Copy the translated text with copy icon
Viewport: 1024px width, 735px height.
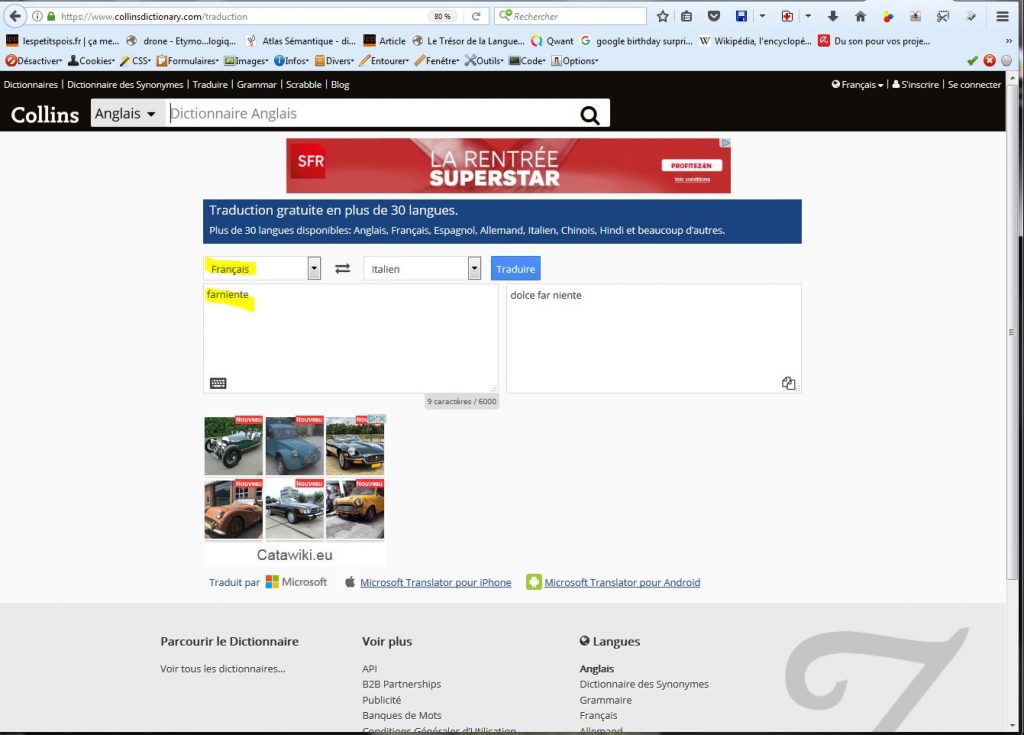789,383
